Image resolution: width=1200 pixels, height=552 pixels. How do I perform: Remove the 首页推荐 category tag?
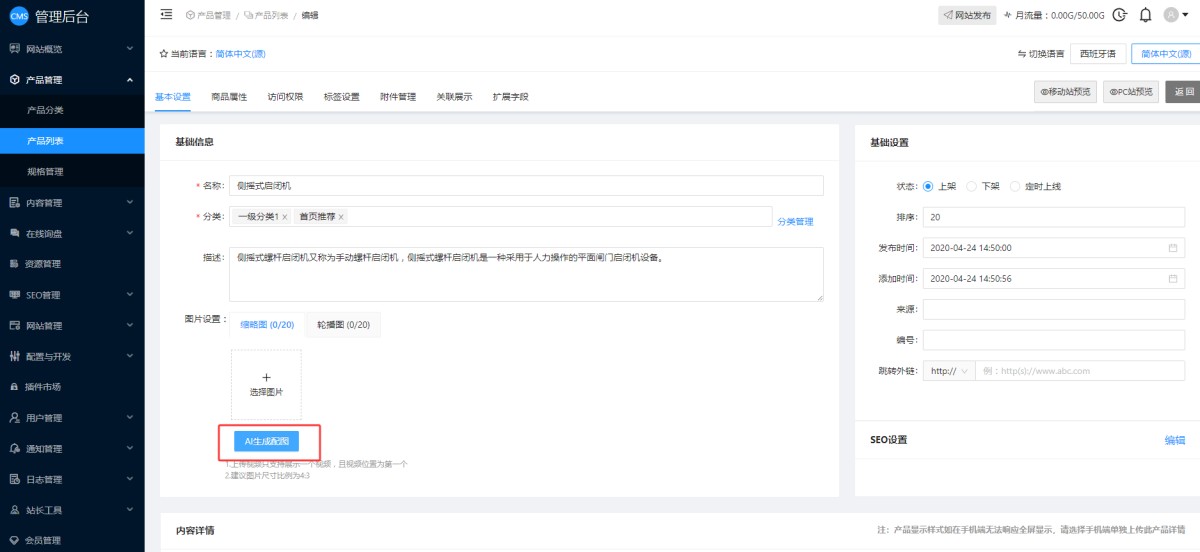[x=341, y=217]
